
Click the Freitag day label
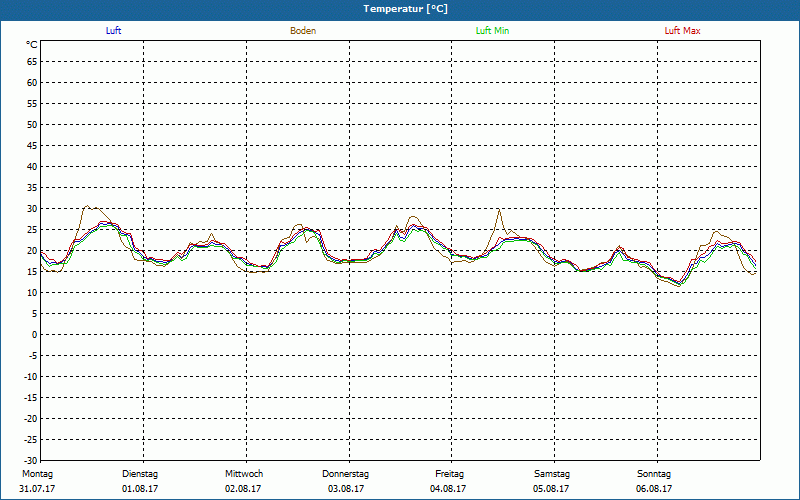coord(449,474)
